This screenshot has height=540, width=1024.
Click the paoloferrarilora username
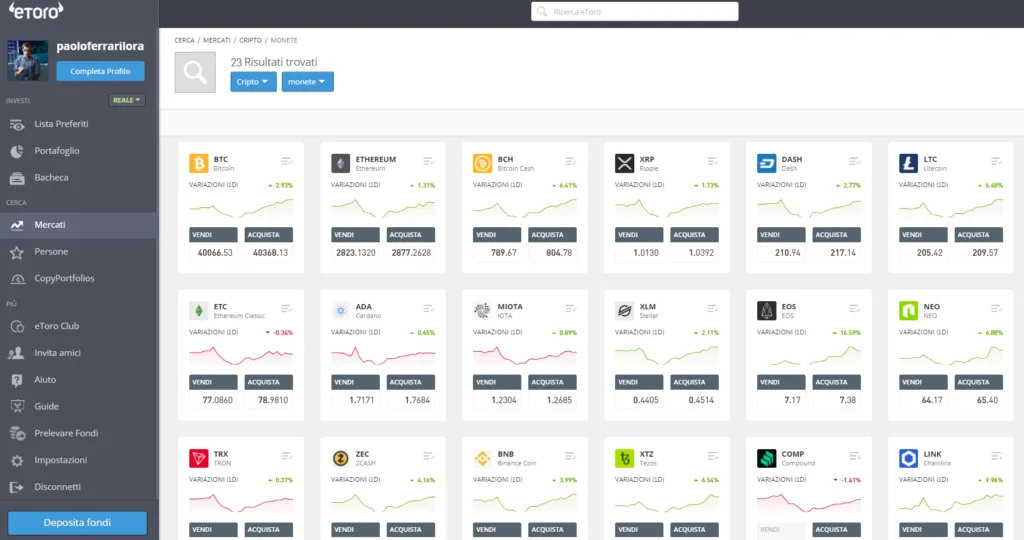tap(100, 46)
